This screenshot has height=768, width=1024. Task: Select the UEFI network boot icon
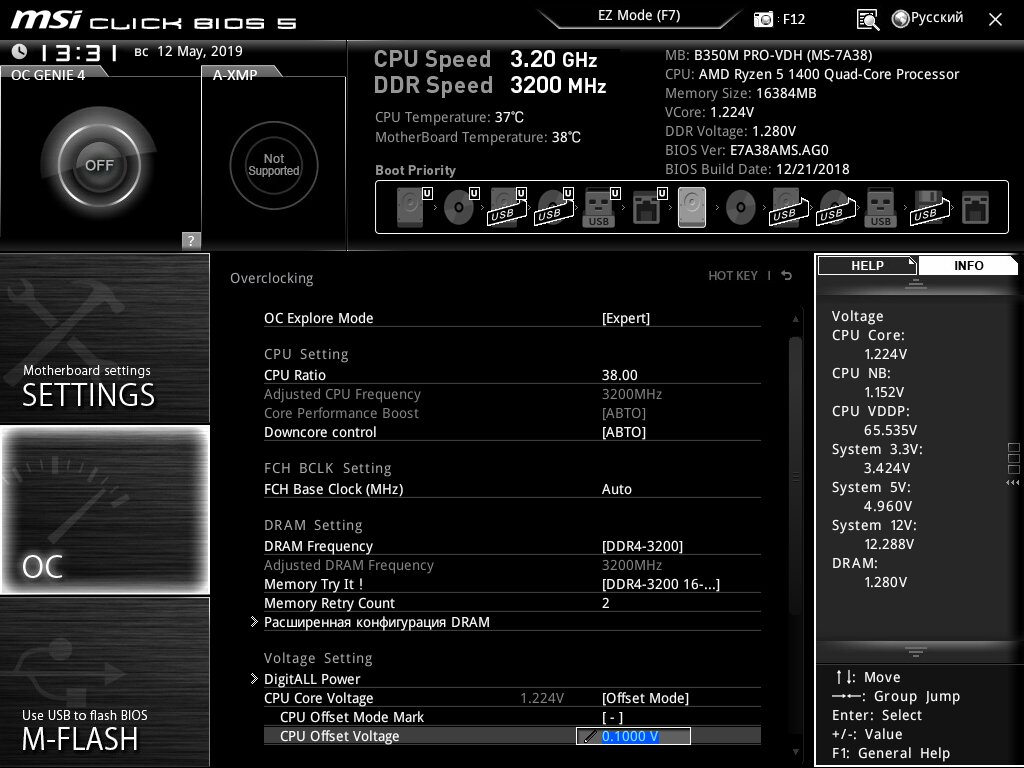[x=649, y=207]
